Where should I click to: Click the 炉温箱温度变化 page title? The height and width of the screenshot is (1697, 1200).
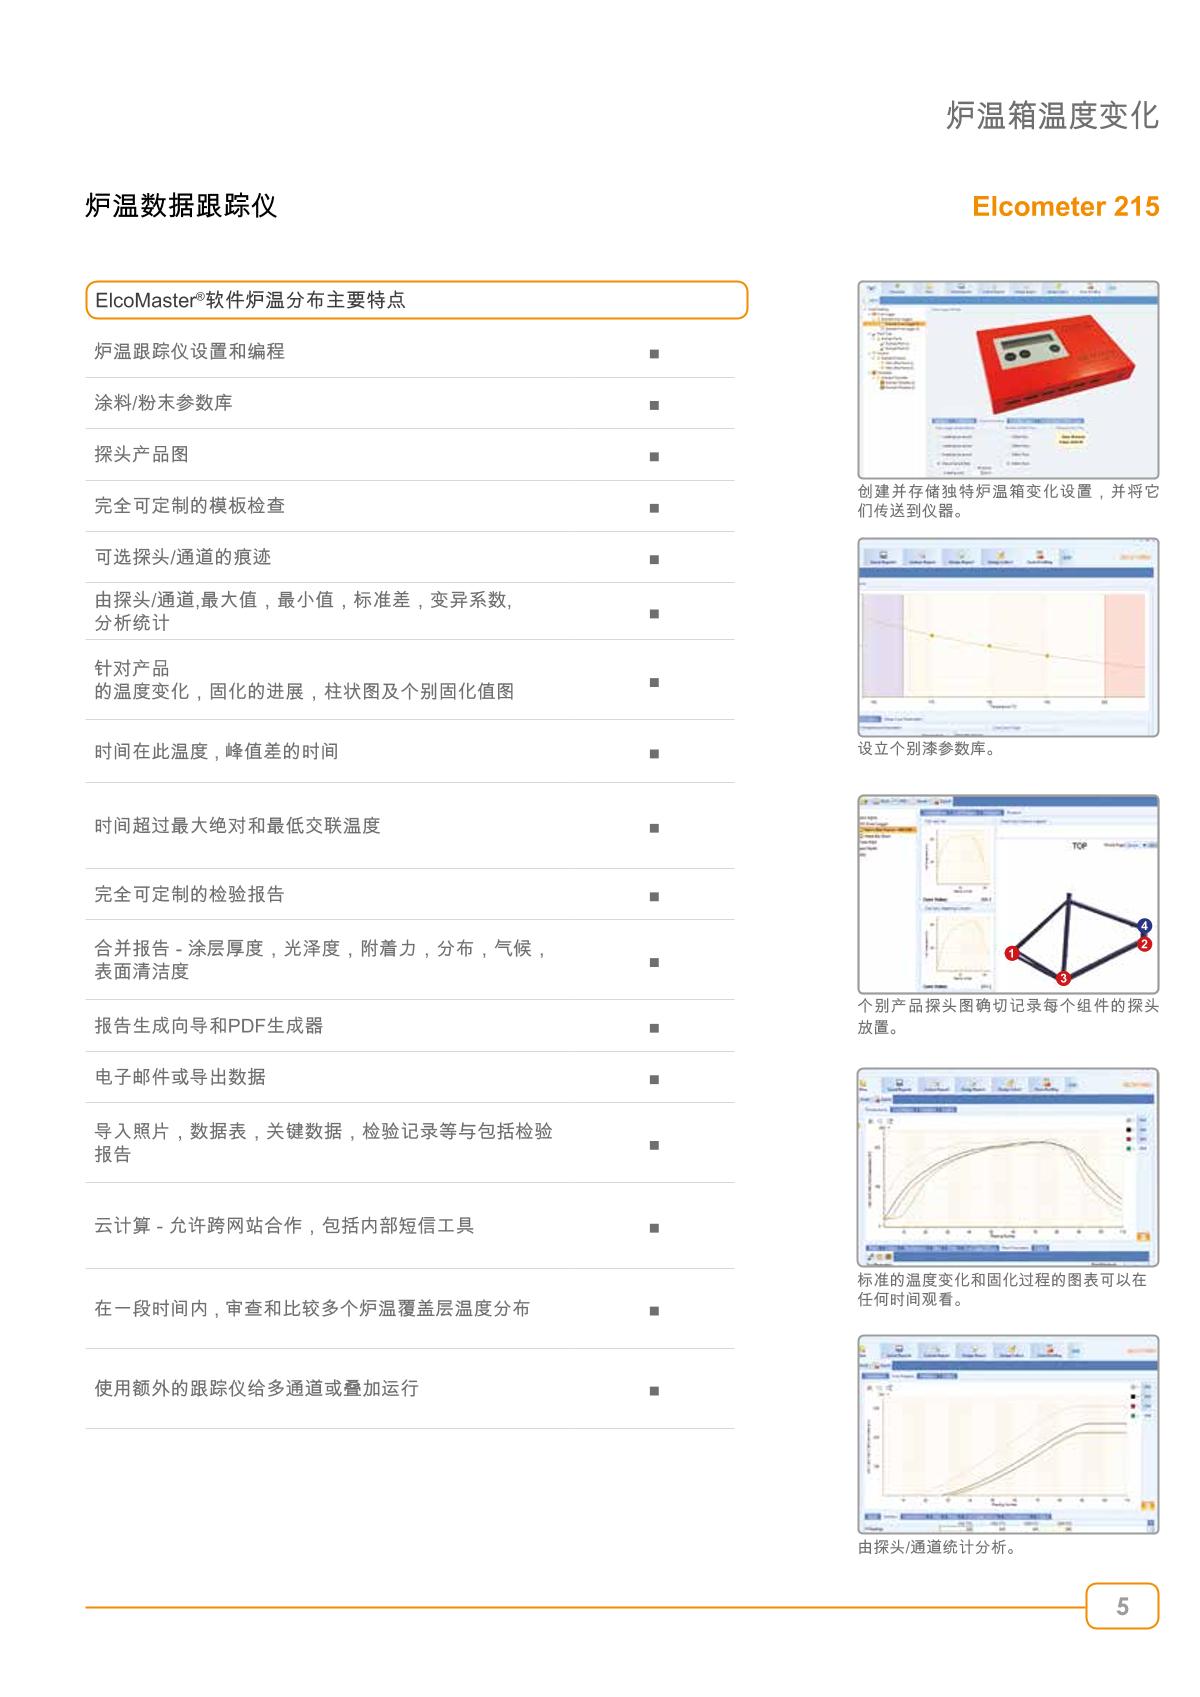click(1052, 115)
